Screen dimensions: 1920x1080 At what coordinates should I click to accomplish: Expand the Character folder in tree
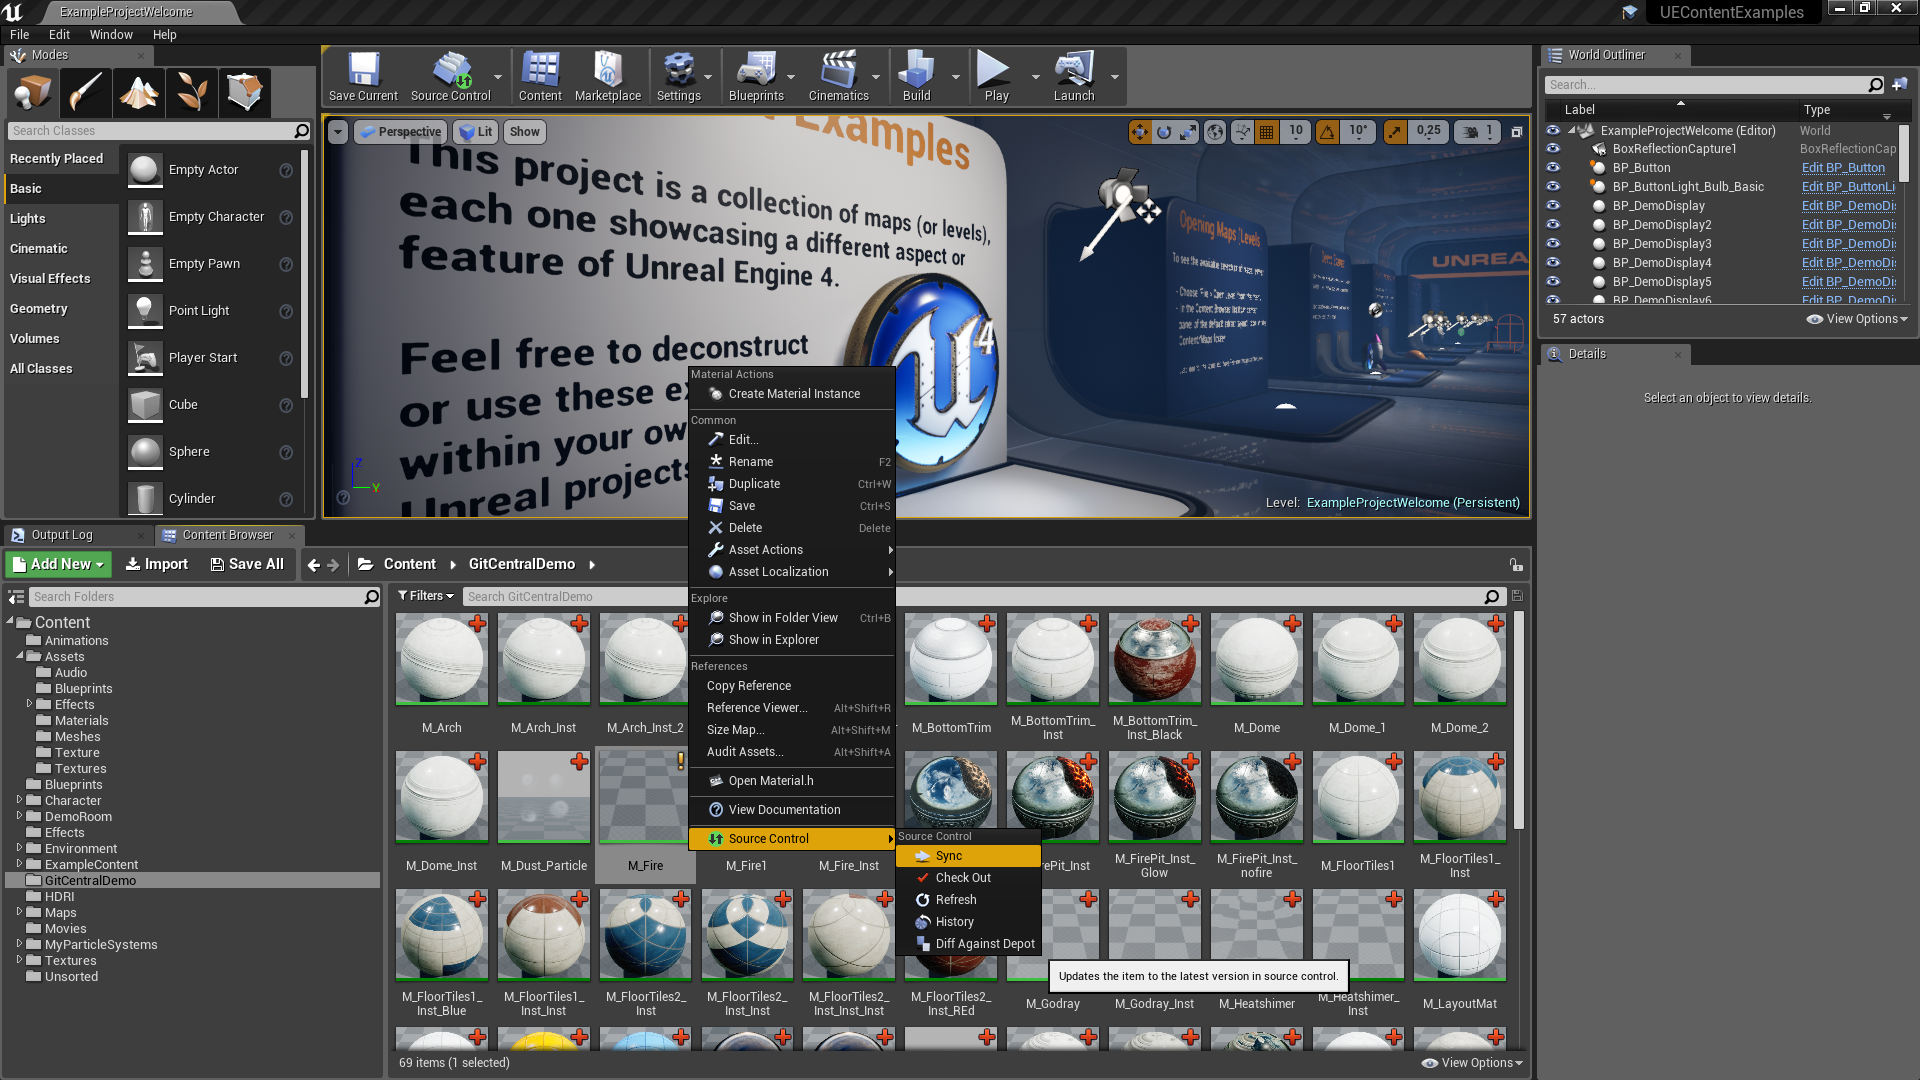click(19, 800)
